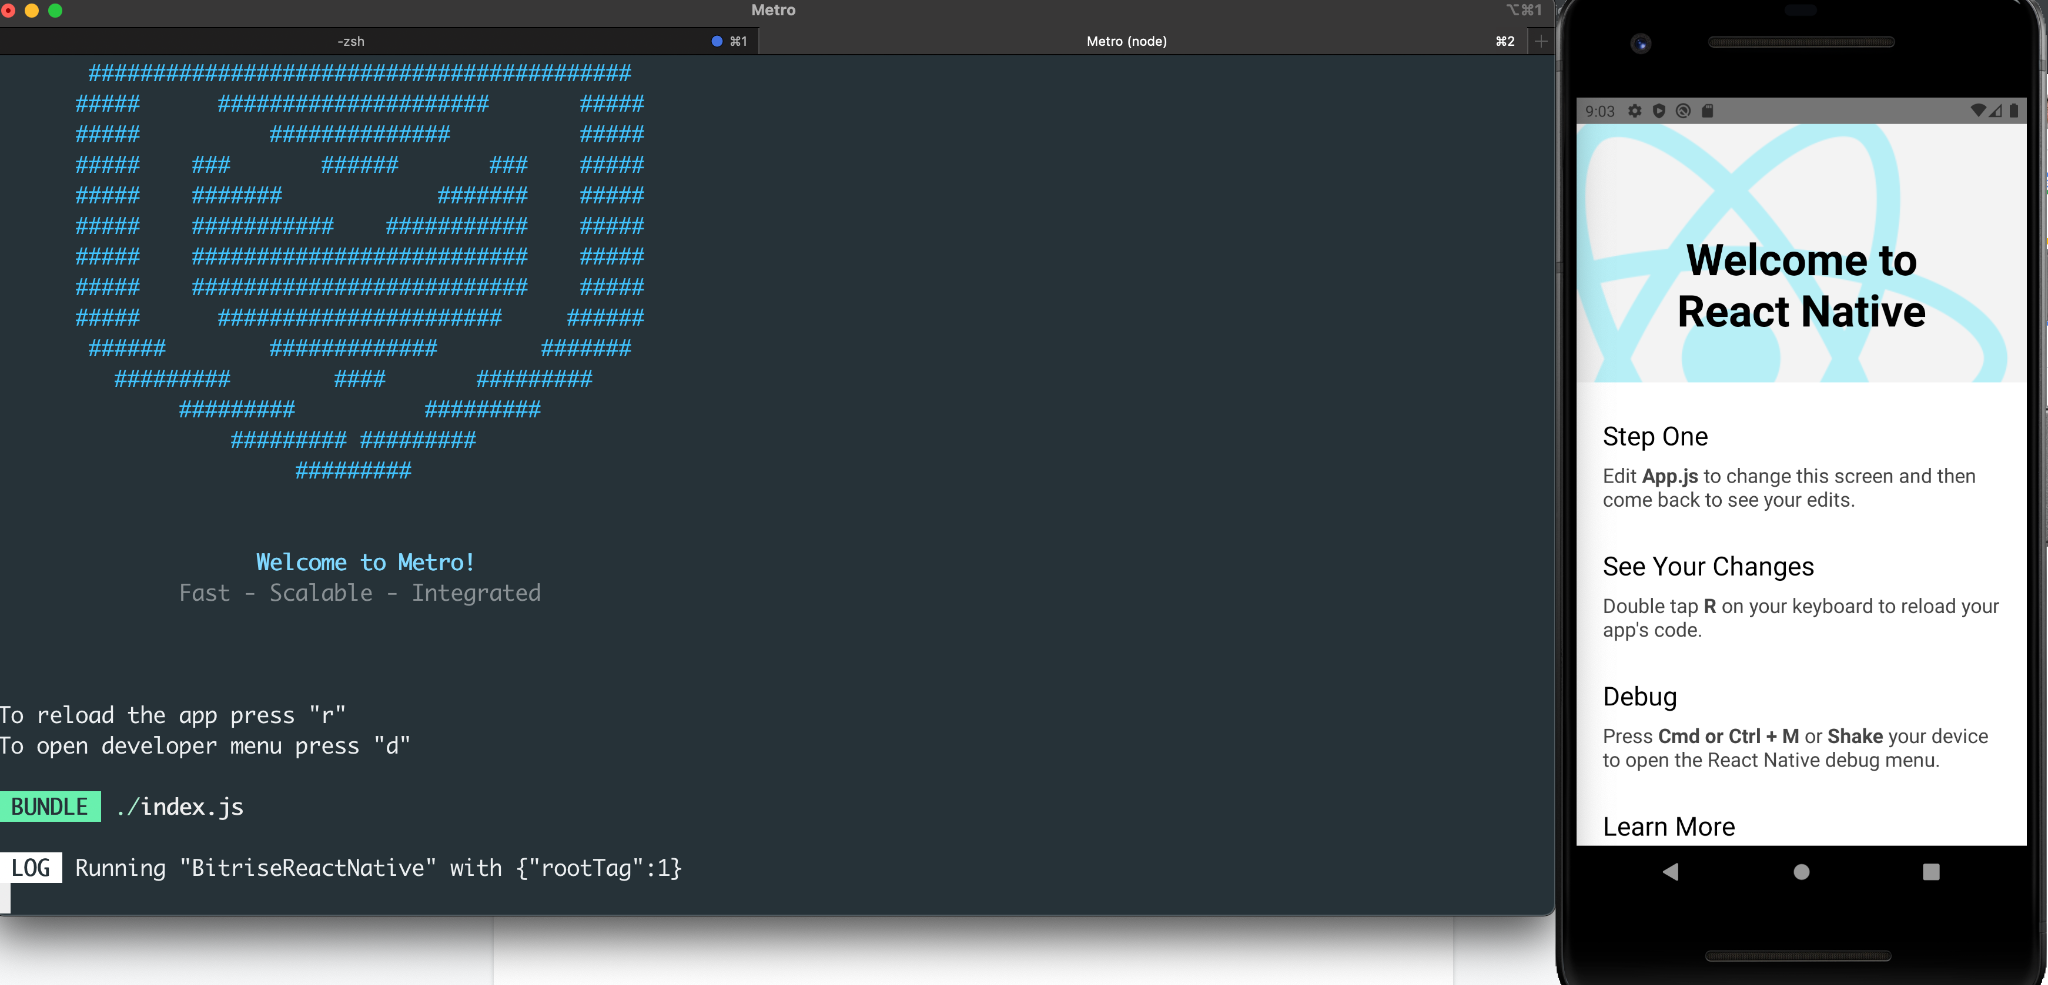Screen dimensions: 2048x985
Task: Click the "./index.js" bundle path
Action: (180, 807)
